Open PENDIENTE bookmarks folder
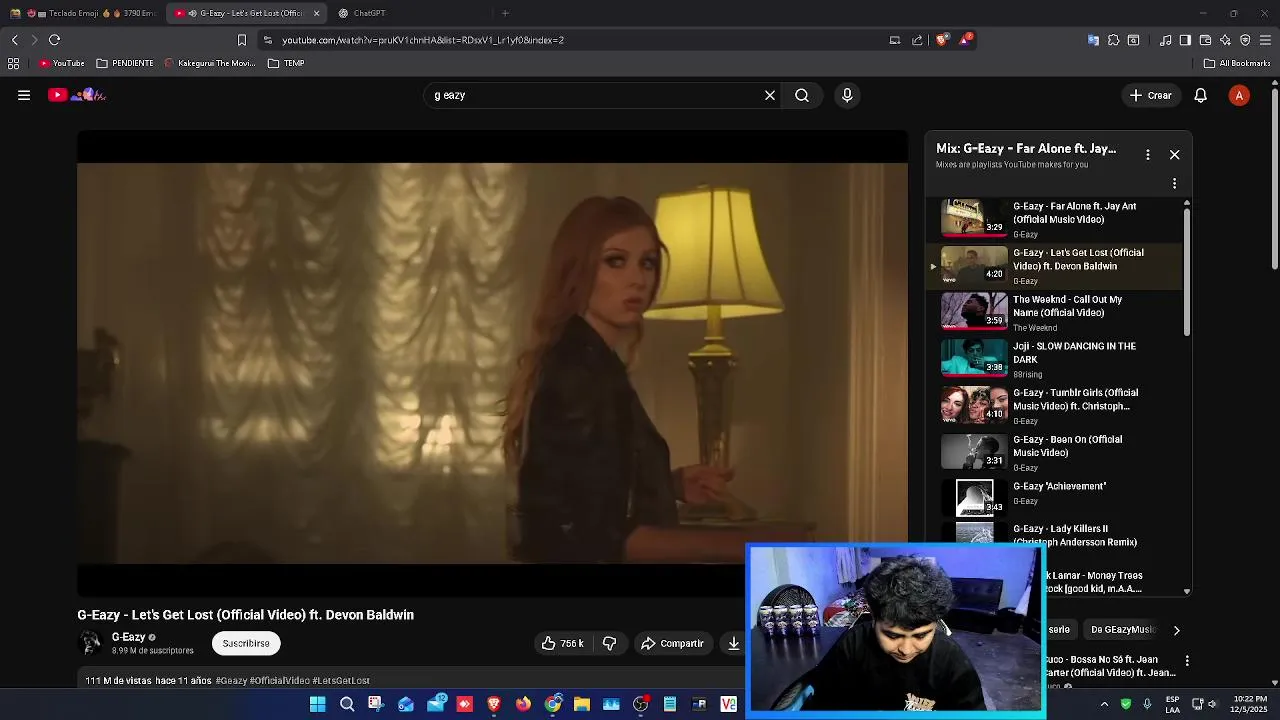Viewport: 1280px width, 720px height. (x=125, y=63)
